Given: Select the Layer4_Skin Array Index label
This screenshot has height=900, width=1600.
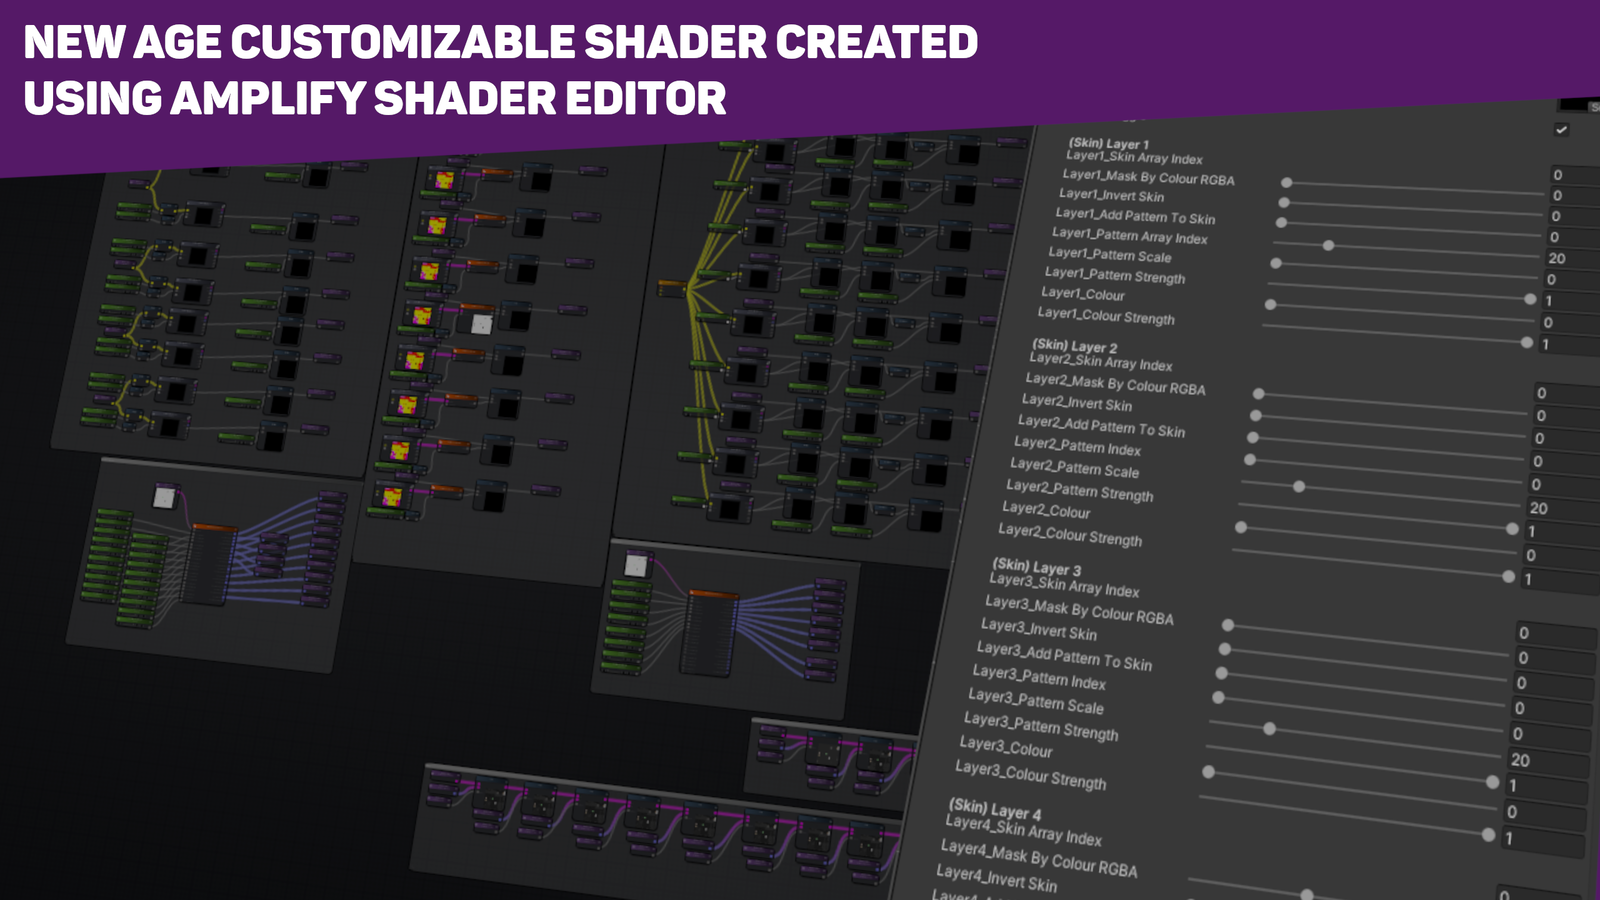Looking at the screenshot, I should point(1022,831).
